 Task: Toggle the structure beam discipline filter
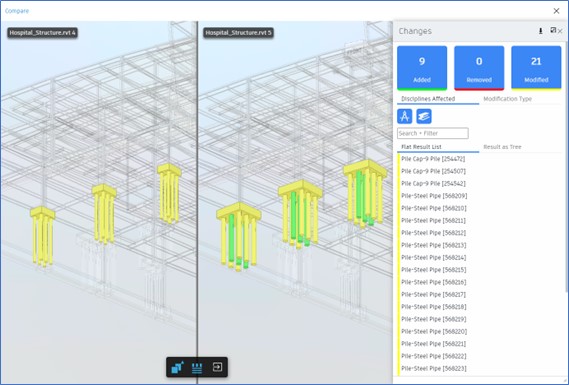click(424, 116)
